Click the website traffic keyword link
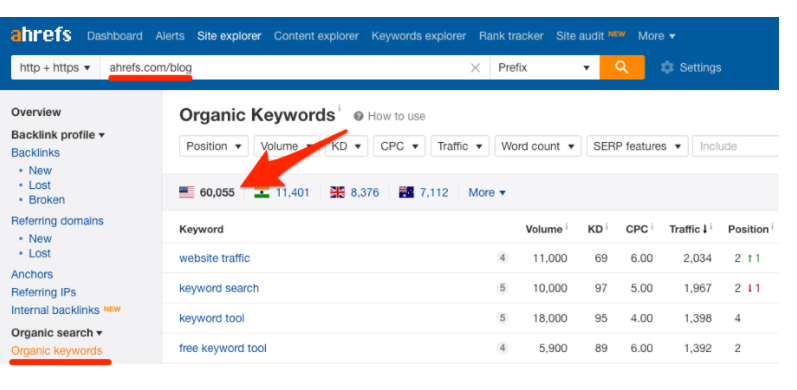Viewport: 797px width, 390px height. pos(214,258)
